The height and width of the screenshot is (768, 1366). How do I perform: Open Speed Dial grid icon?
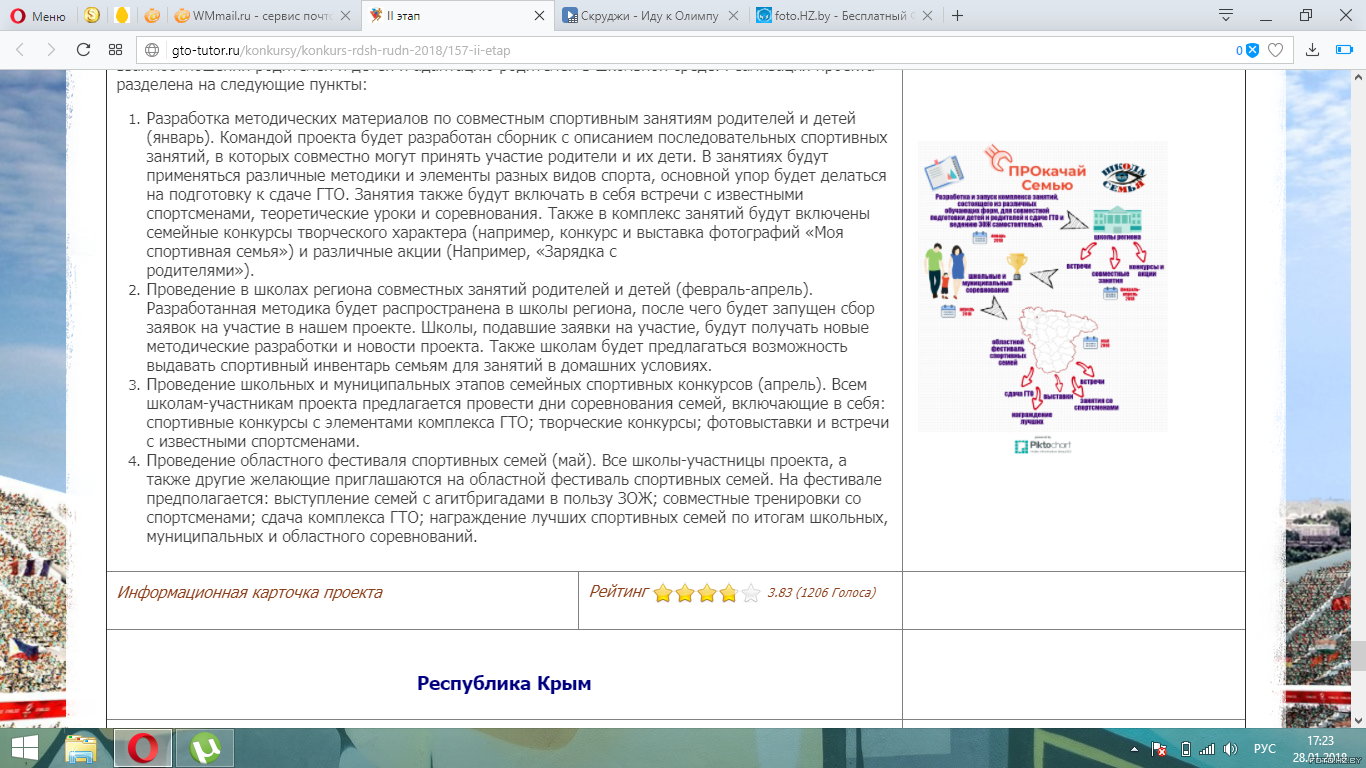pos(115,50)
